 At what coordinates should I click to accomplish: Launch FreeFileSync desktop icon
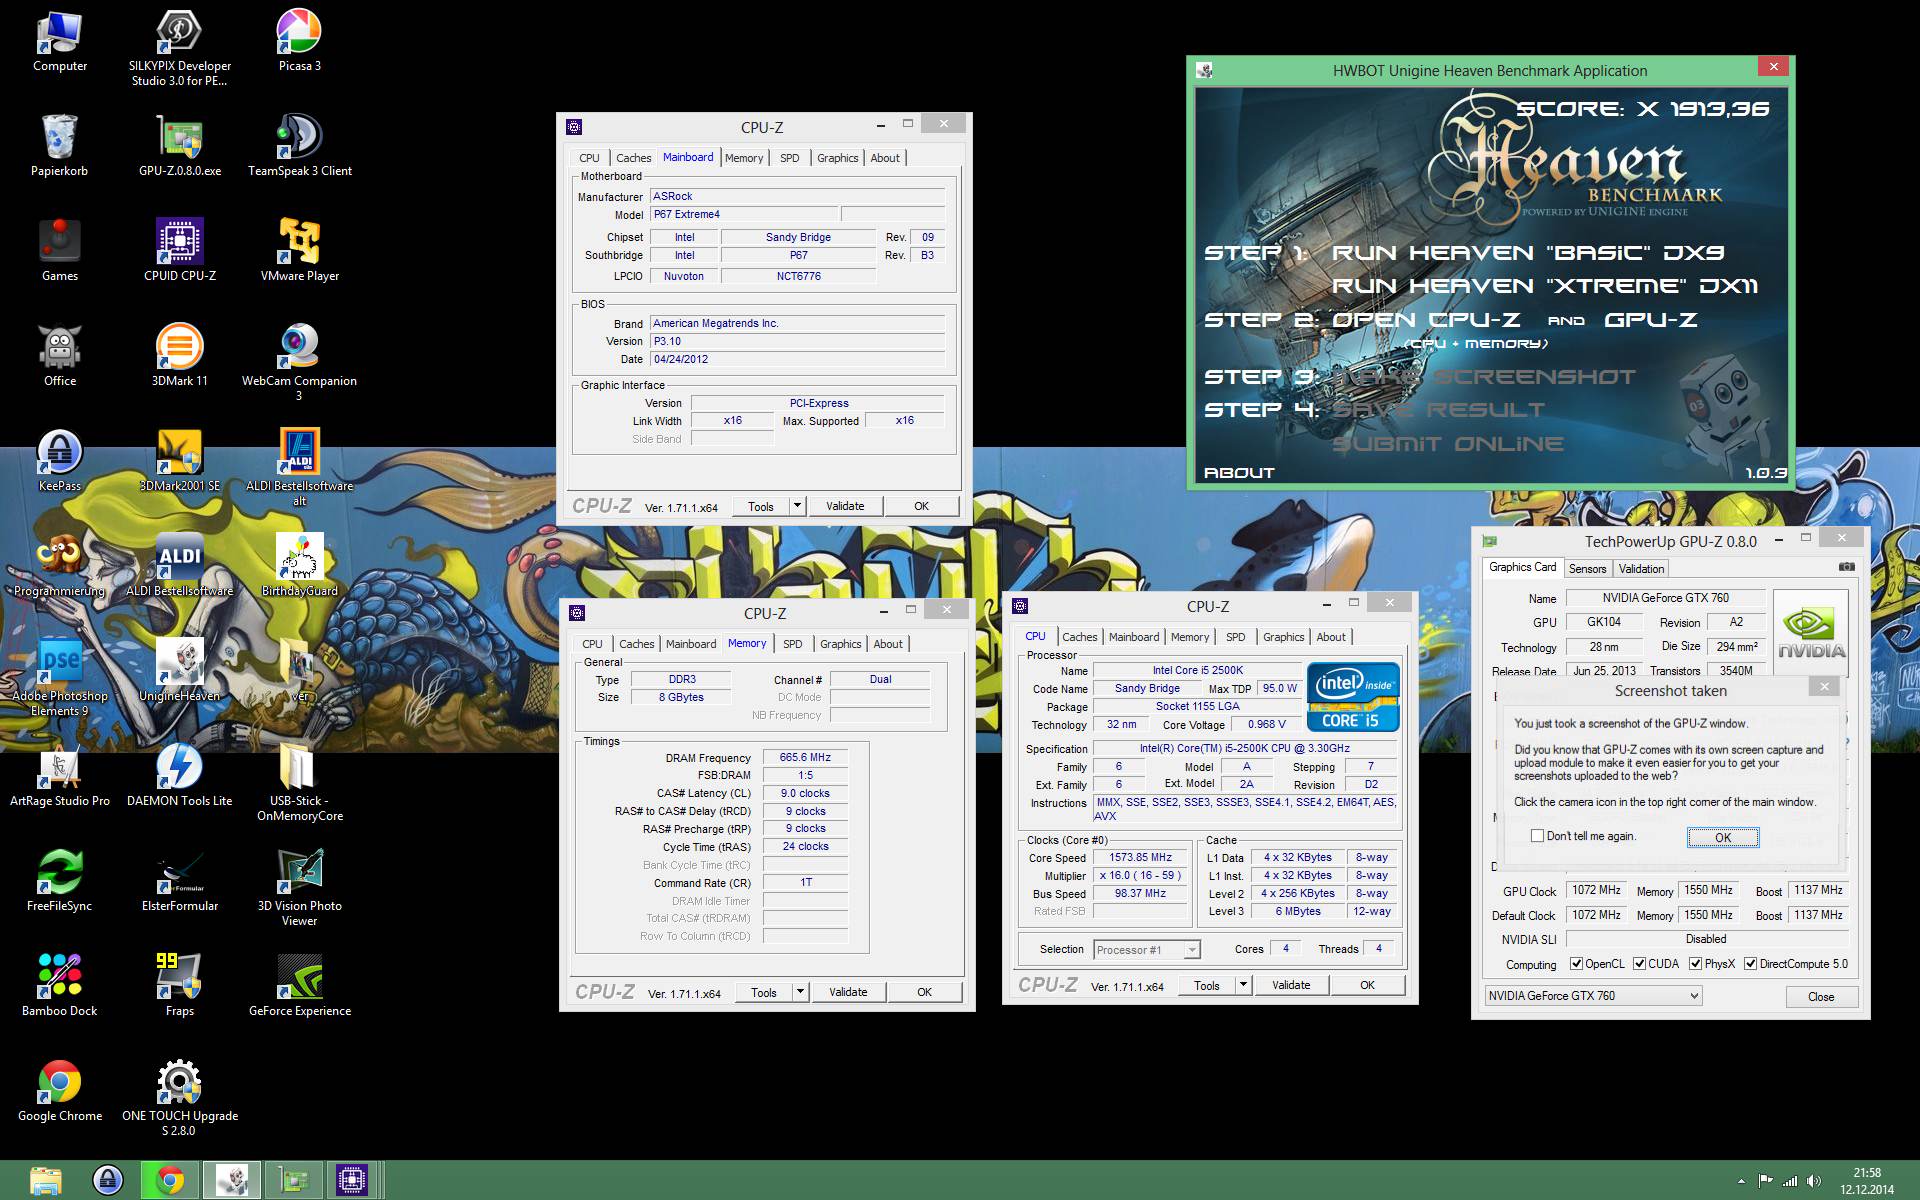(x=60, y=881)
